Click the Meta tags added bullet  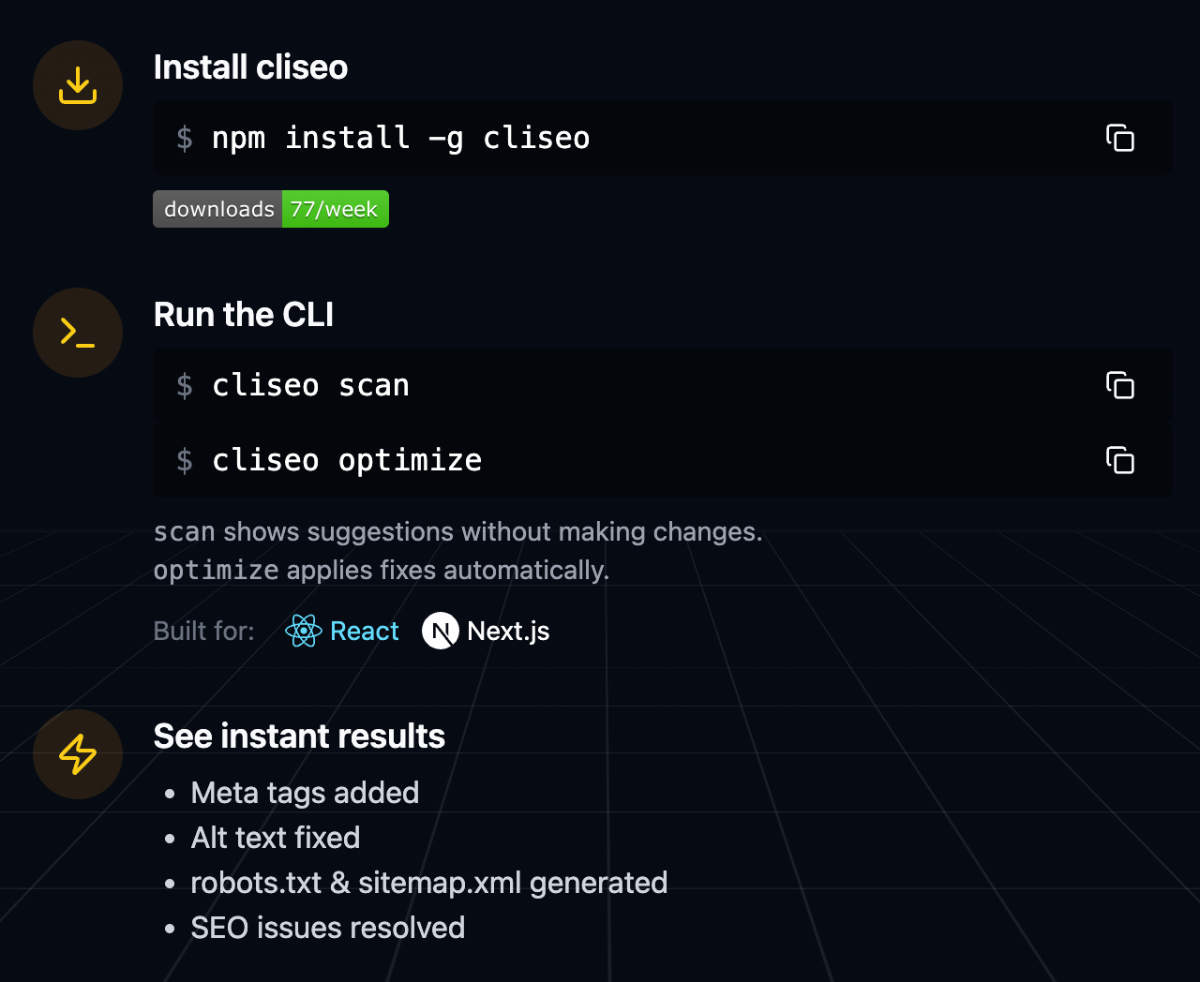(x=304, y=793)
